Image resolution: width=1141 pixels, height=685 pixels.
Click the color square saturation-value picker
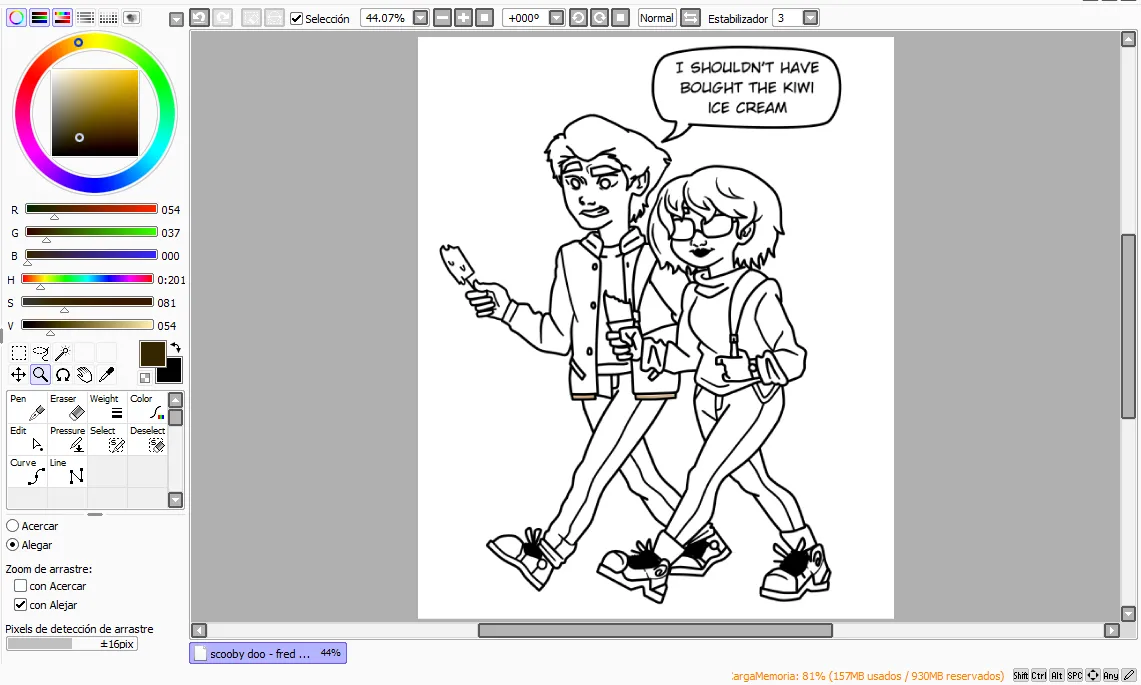tap(95, 113)
